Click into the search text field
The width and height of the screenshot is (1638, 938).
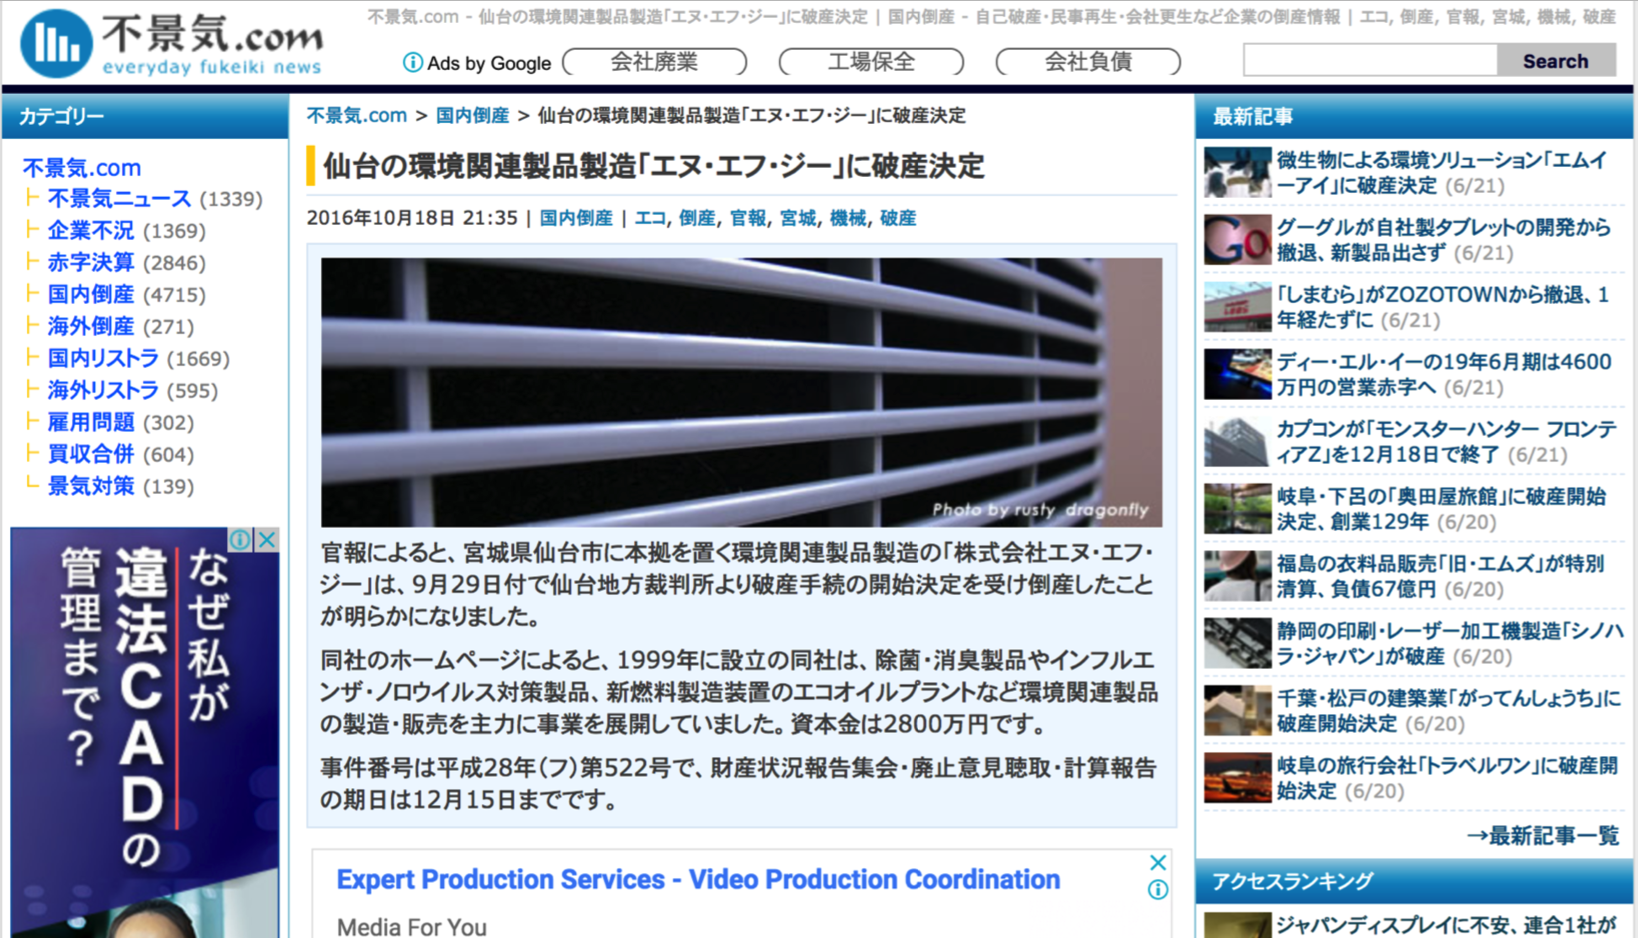(x=1369, y=61)
